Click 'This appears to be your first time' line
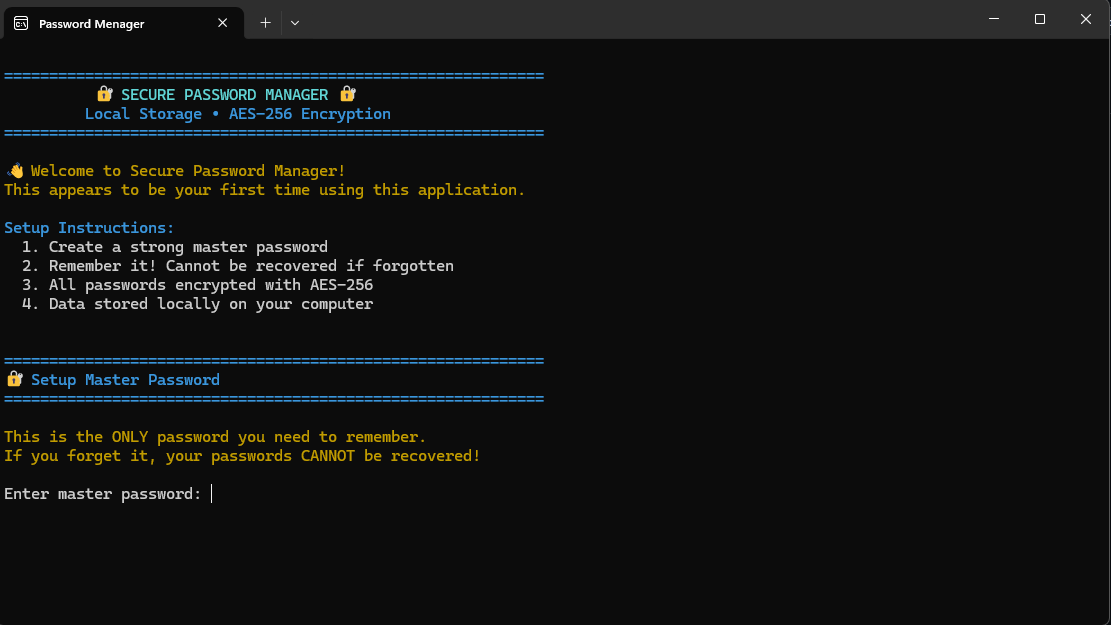Screen dimensions: 1111x625 coord(264,190)
